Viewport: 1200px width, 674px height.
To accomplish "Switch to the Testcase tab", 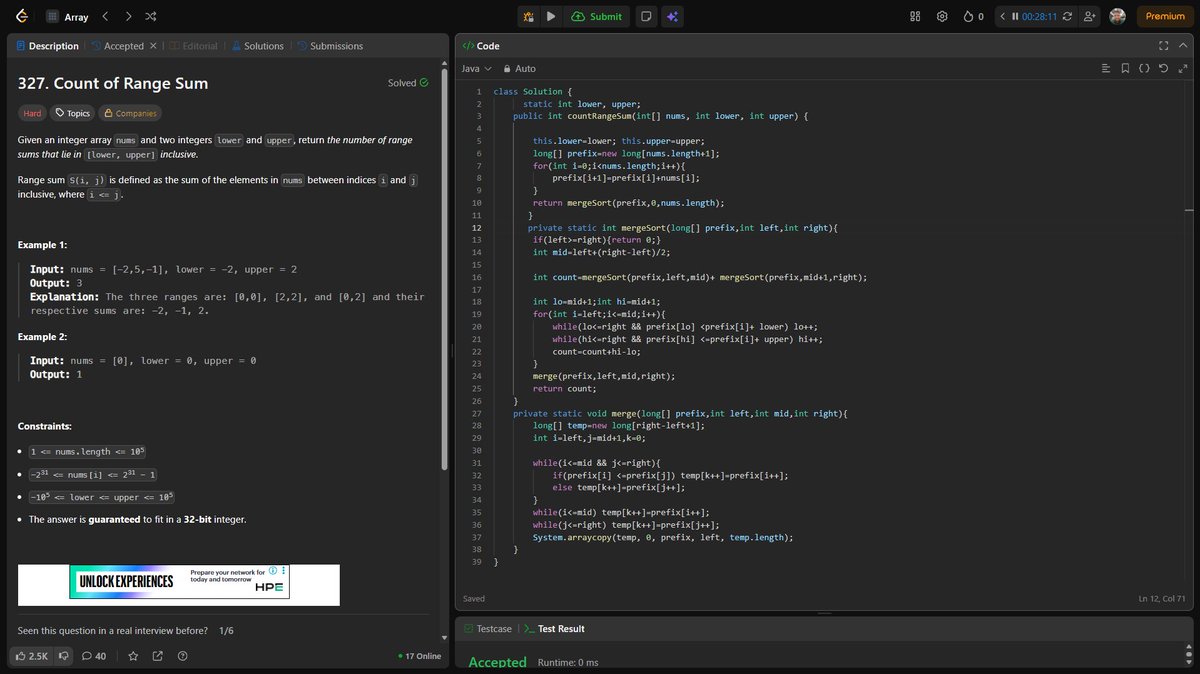I will click(x=488, y=629).
